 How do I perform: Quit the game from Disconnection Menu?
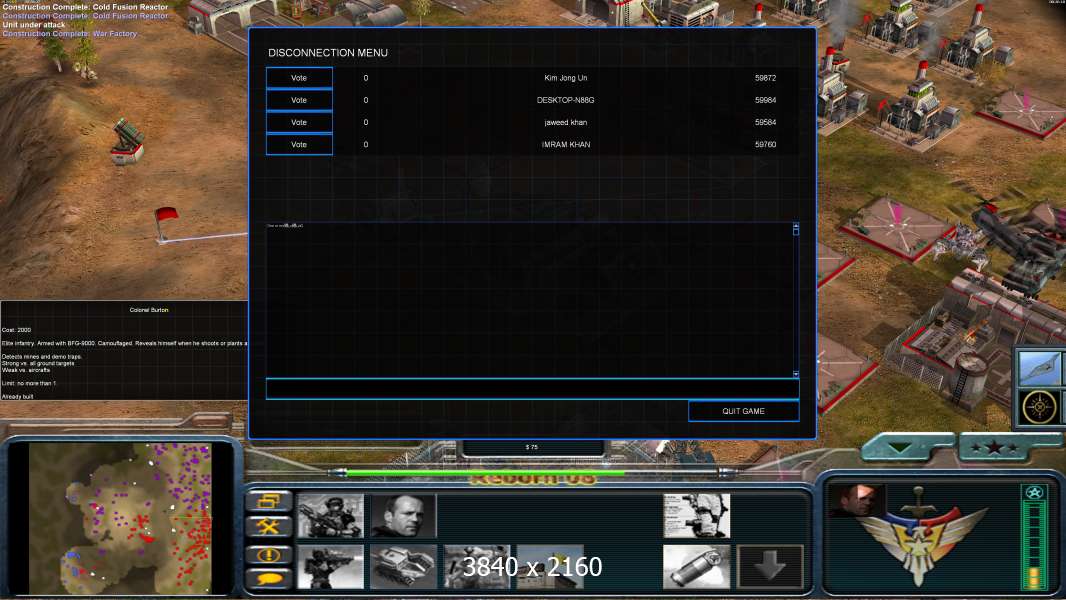[x=744, y=411]
